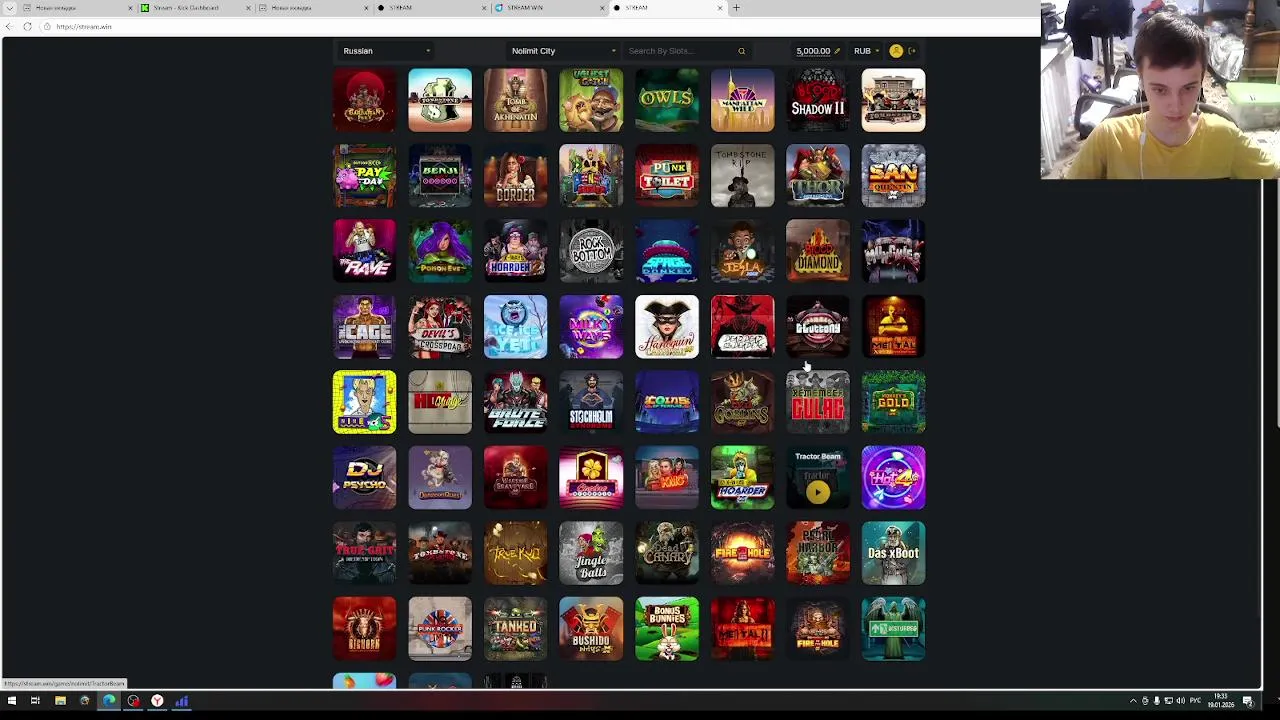The image size is (1280, 720).
Task: Expand the Nolimit City provider dropdown
Action: point(563,51)
